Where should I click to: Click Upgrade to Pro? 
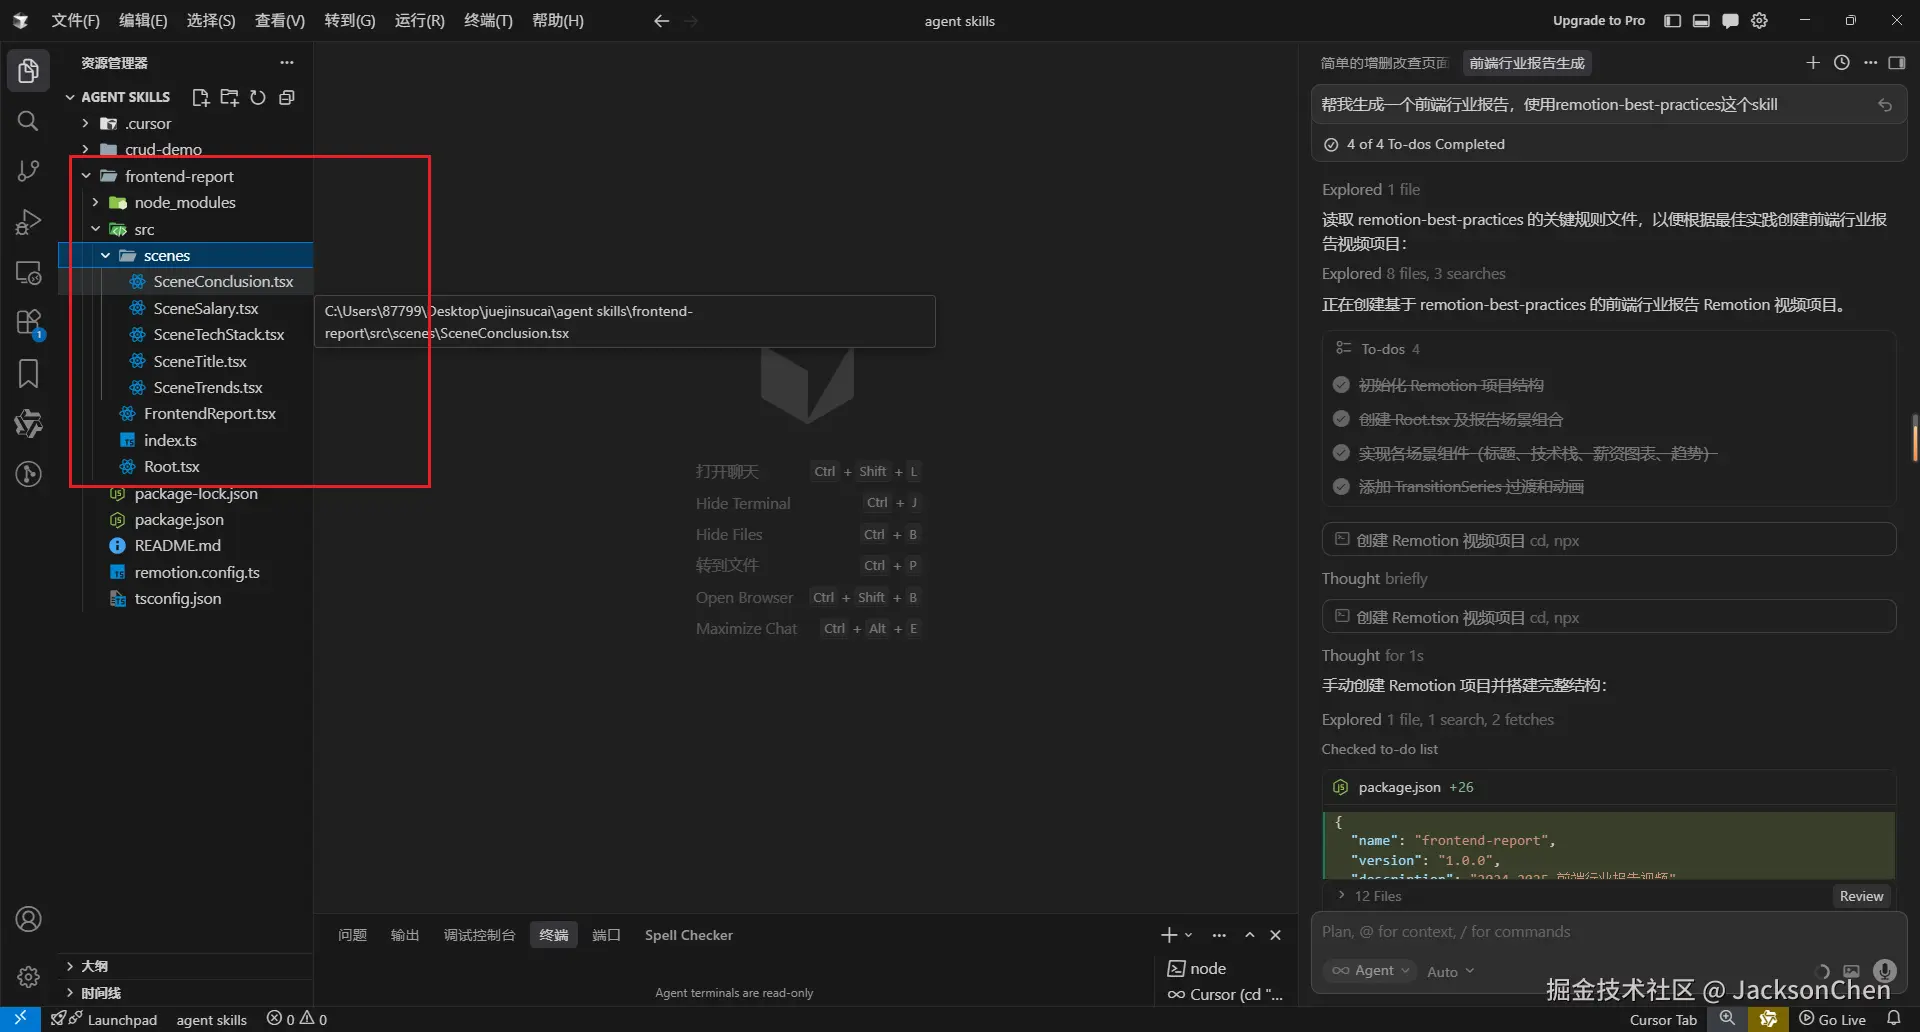point(1598,21)
